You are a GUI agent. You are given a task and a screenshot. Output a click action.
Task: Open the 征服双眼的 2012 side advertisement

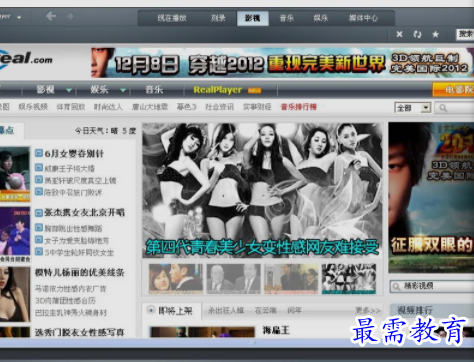click(x=431, y=198)
